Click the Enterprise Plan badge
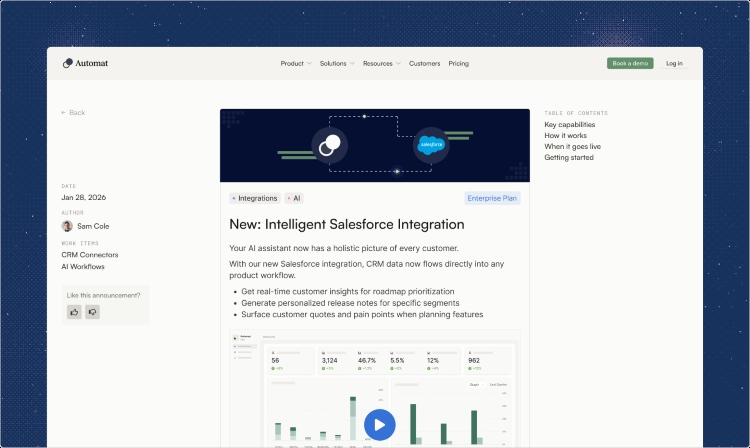 (x=492, y=198)
